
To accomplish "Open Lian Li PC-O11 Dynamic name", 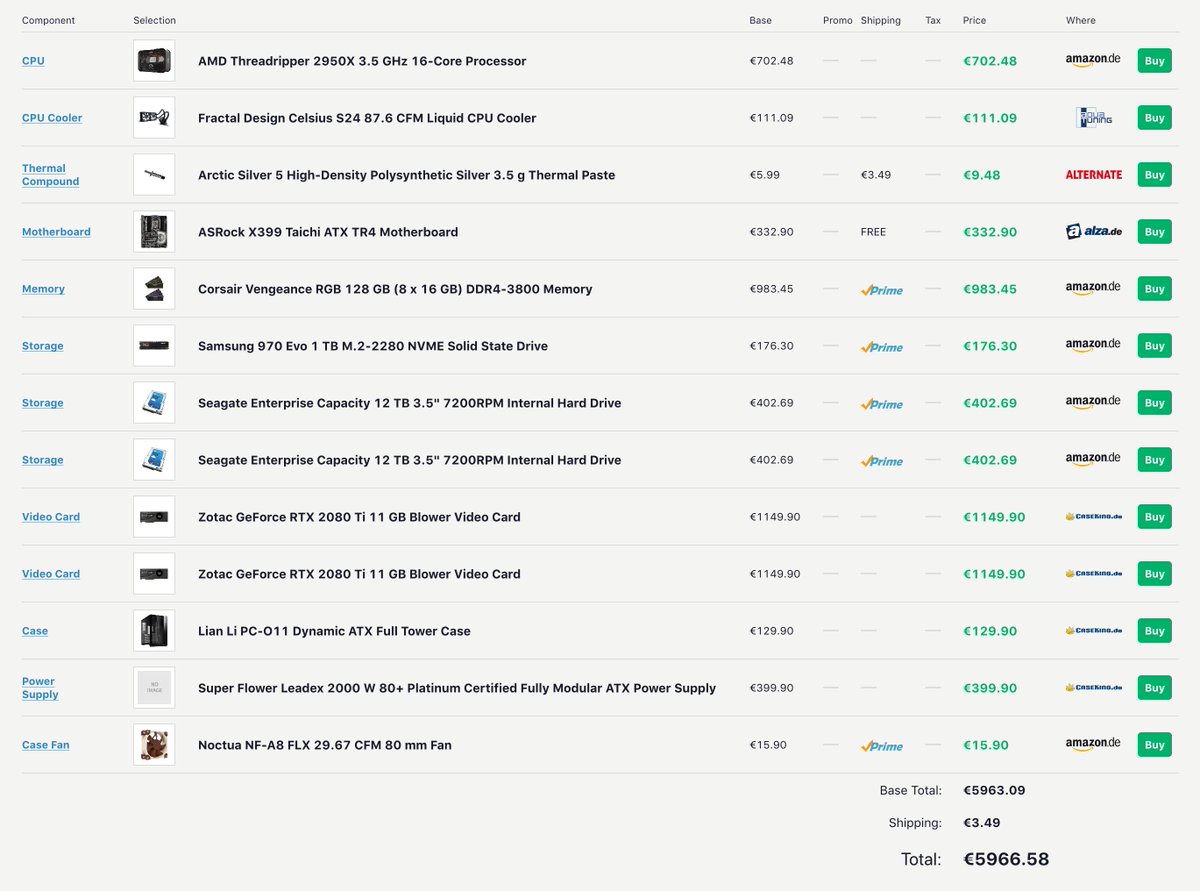I will tap(334, 631).
